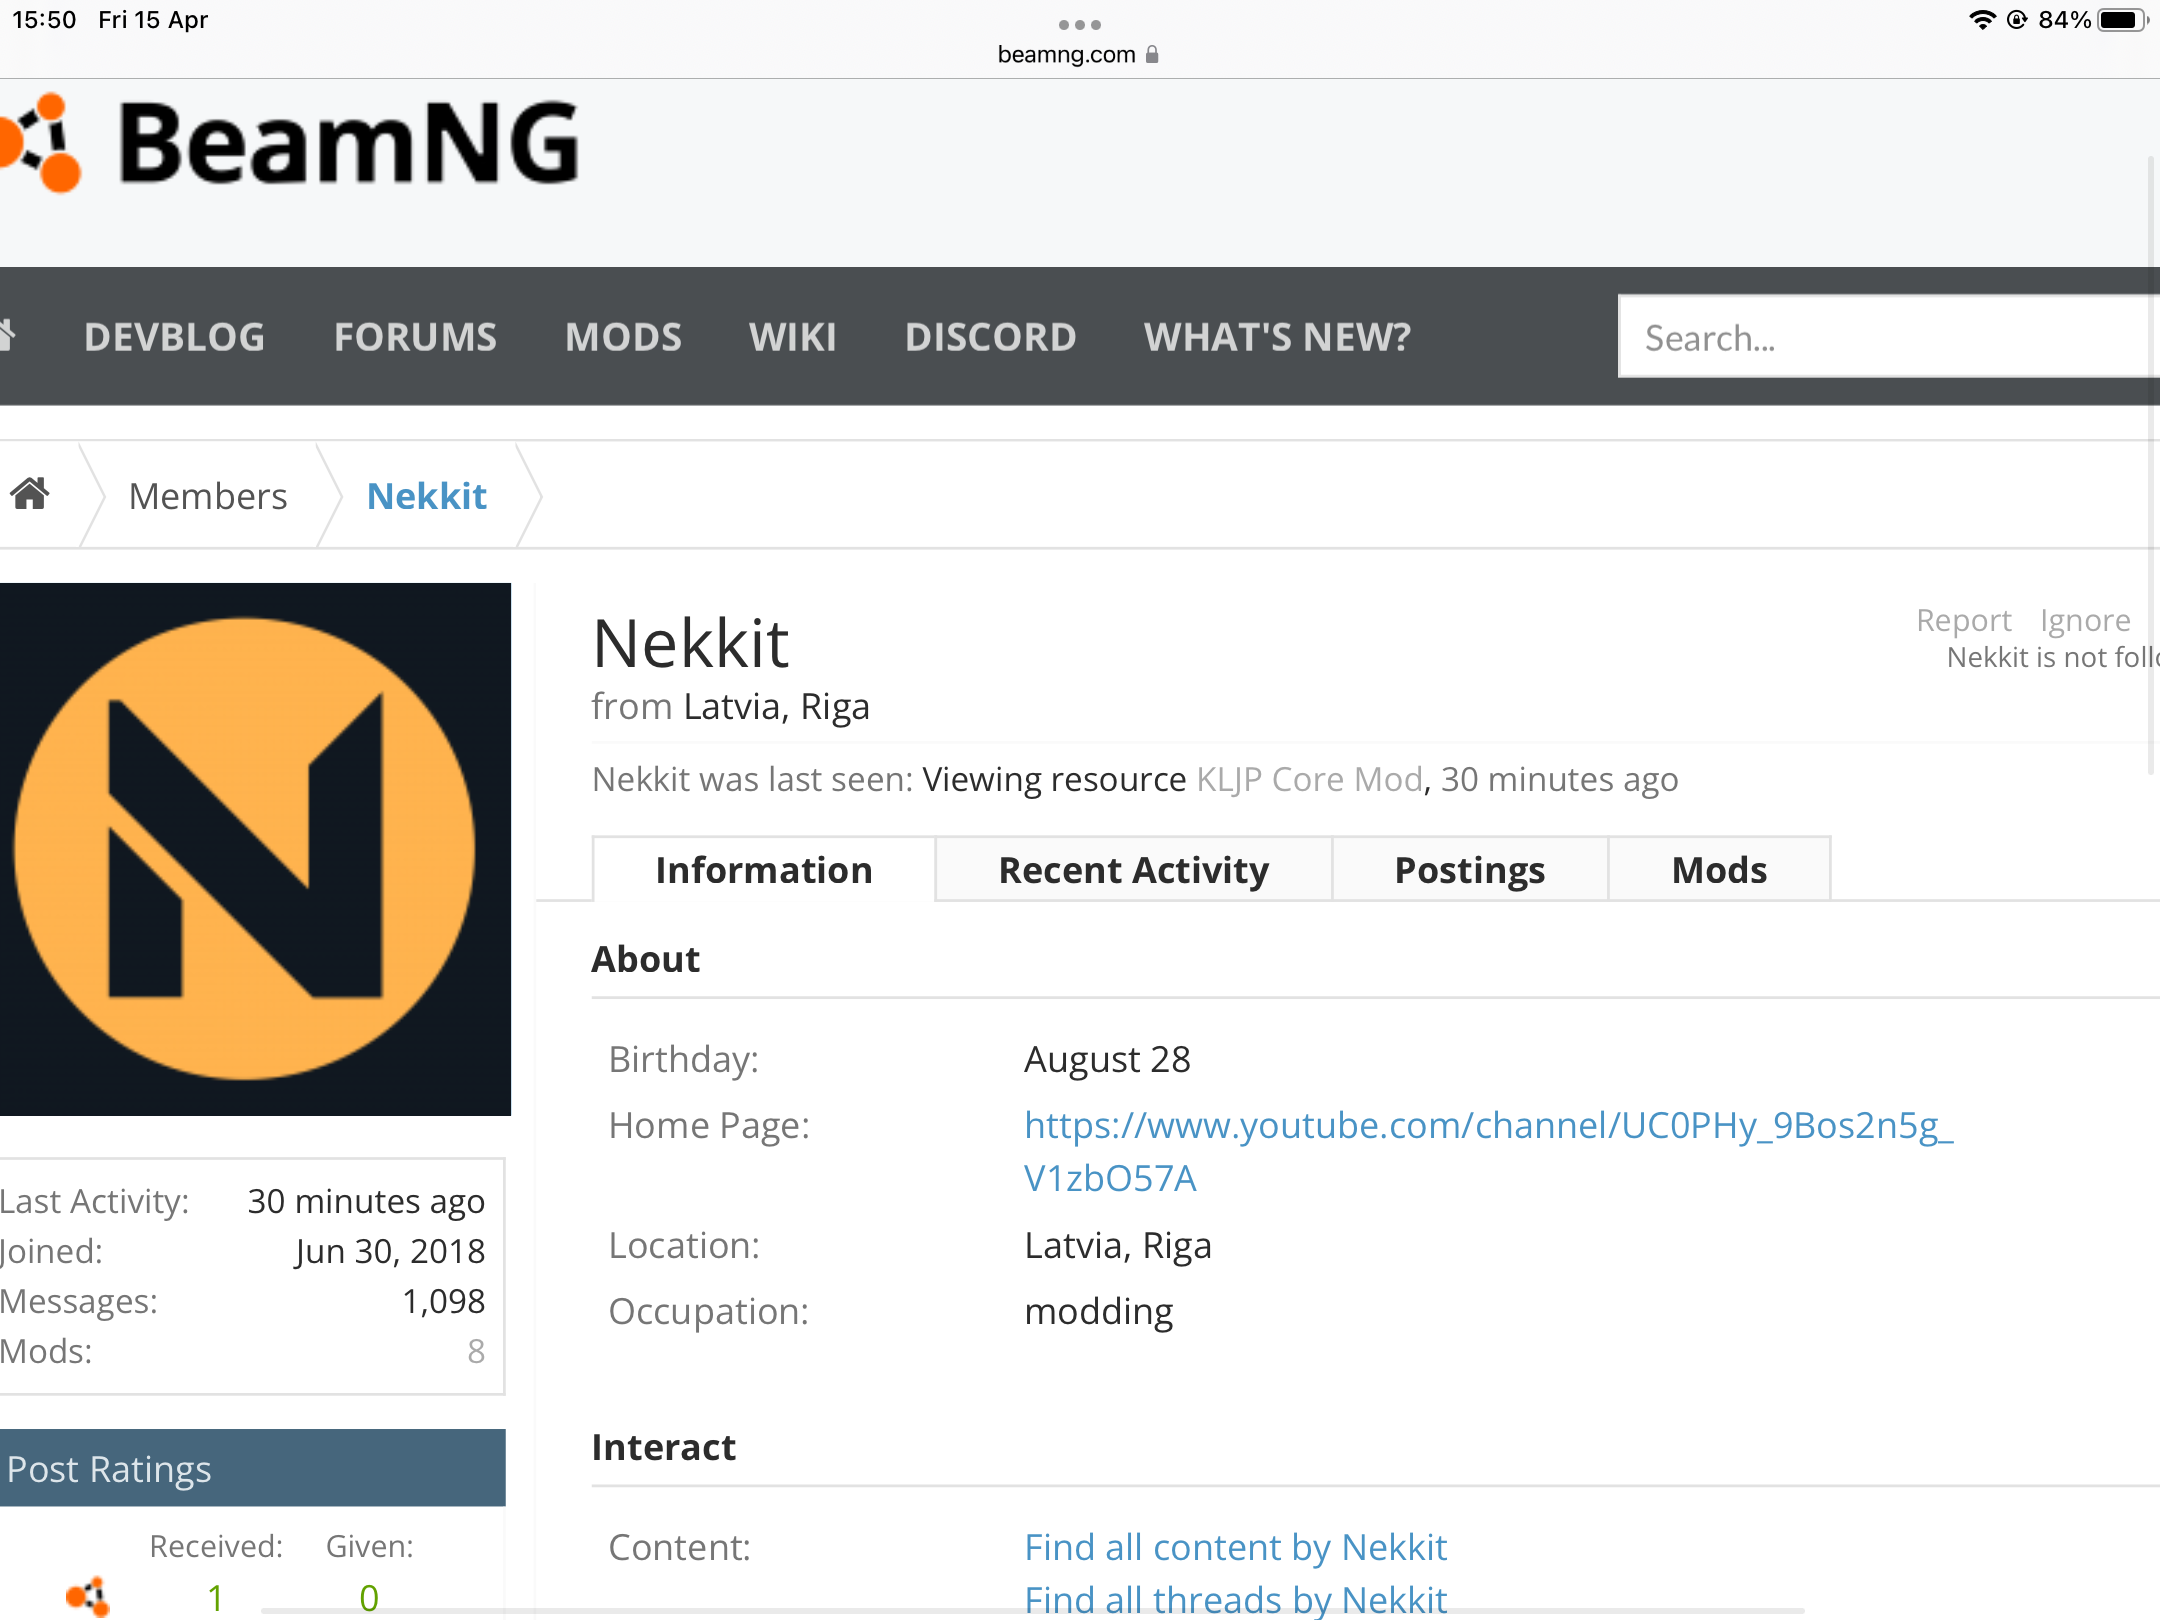Open WHAT'S NEW? navigation item
Image resolution: width=2160 pixels, height=1620 pixels.
tap(1277, 337)
